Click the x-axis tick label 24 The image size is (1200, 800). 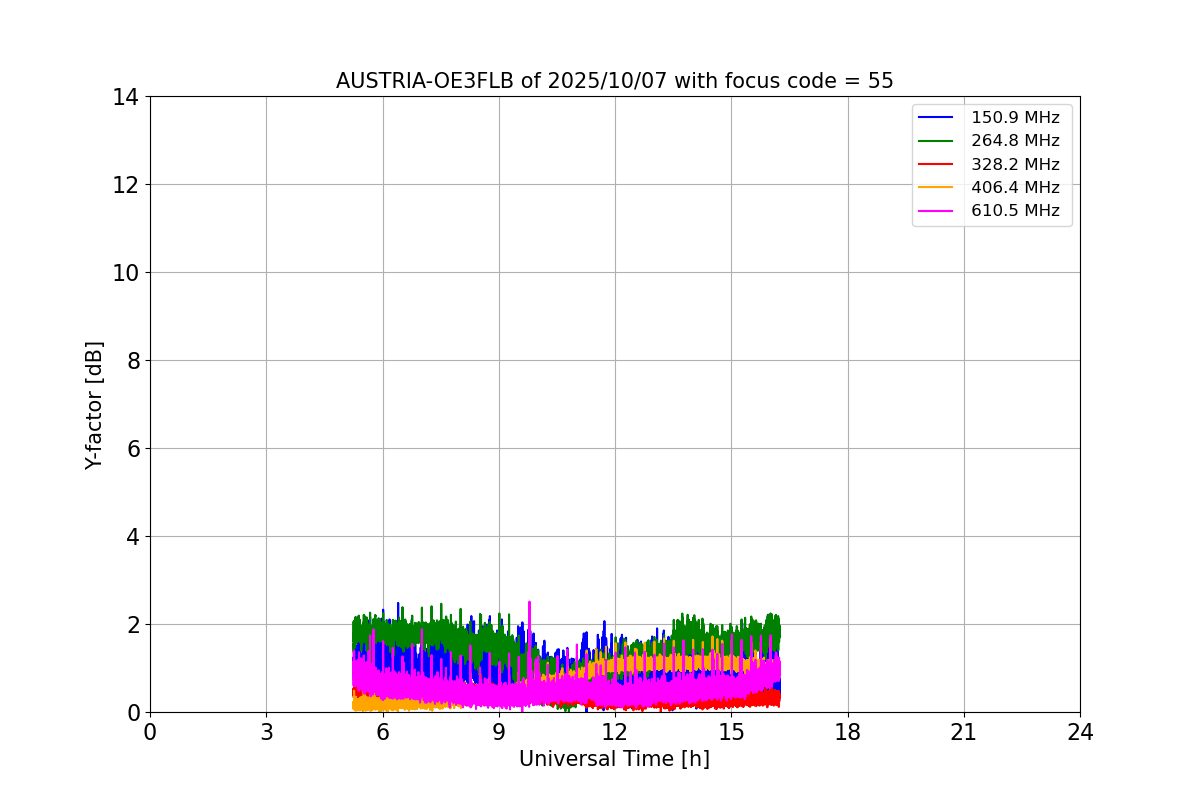[1080, 732]
